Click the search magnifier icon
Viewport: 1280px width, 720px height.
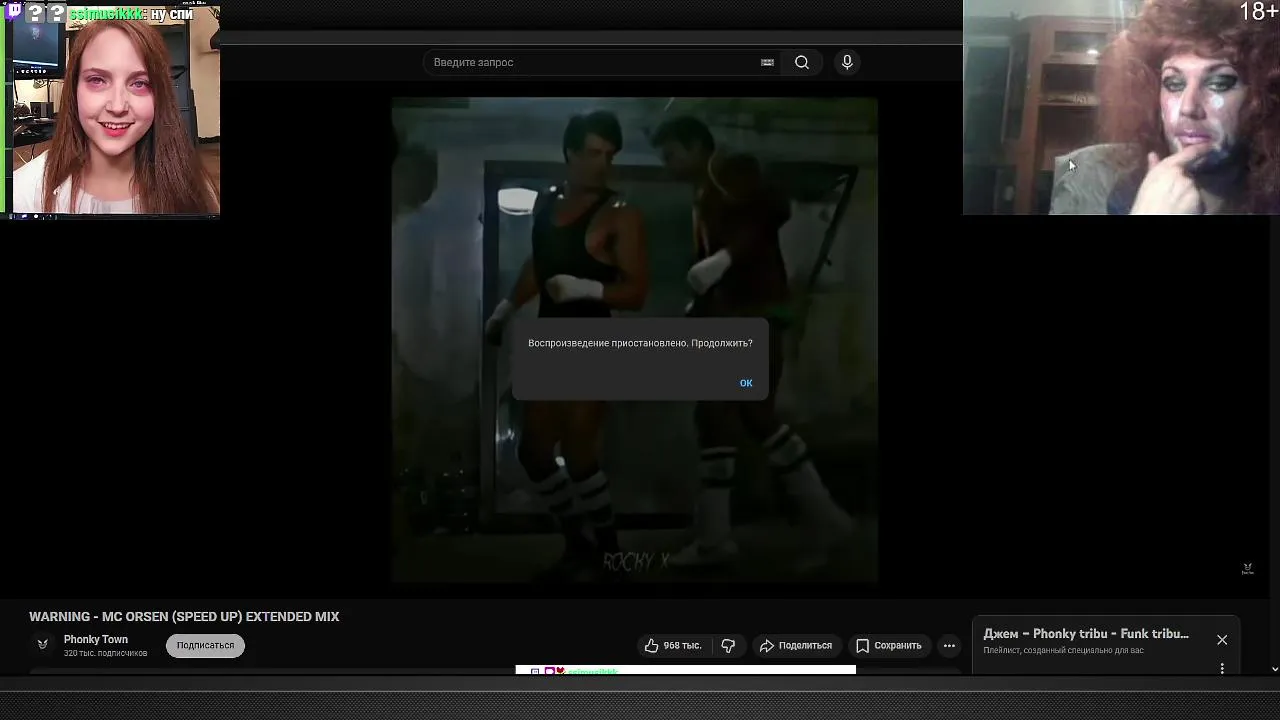tap(802, 62)
